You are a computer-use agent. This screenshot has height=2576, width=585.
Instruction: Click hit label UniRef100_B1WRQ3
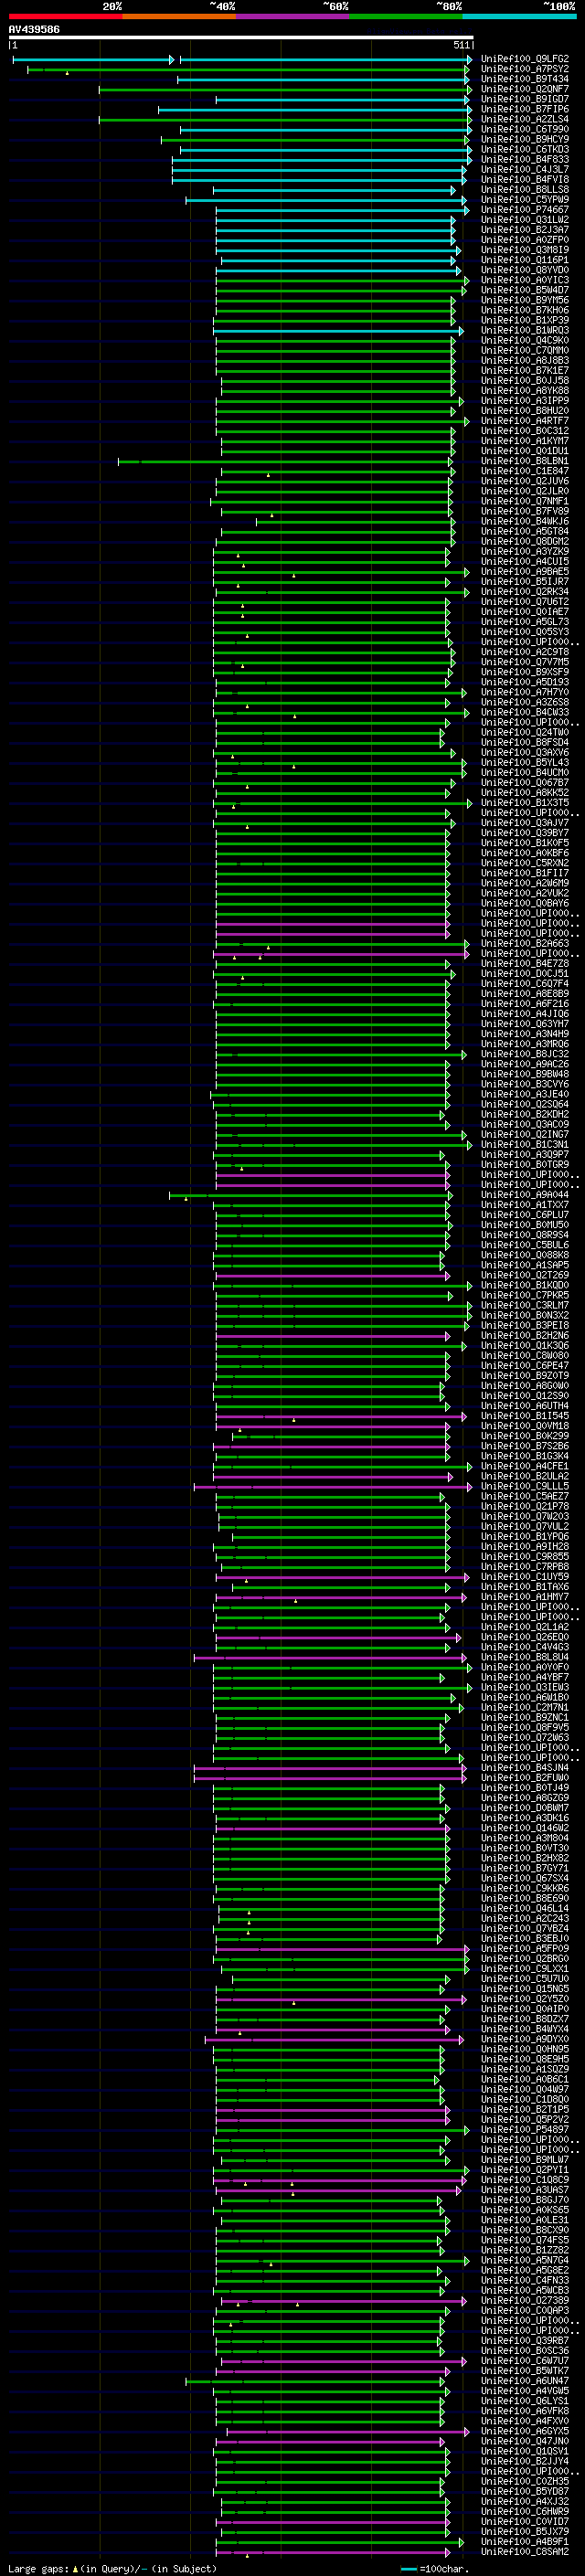[525, 331]
